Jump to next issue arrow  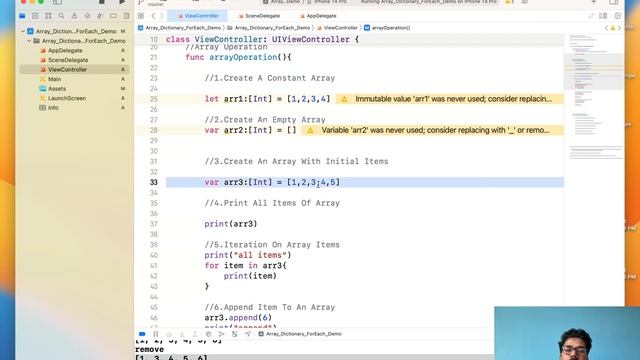pyautogui.click(x=619, y=28)
